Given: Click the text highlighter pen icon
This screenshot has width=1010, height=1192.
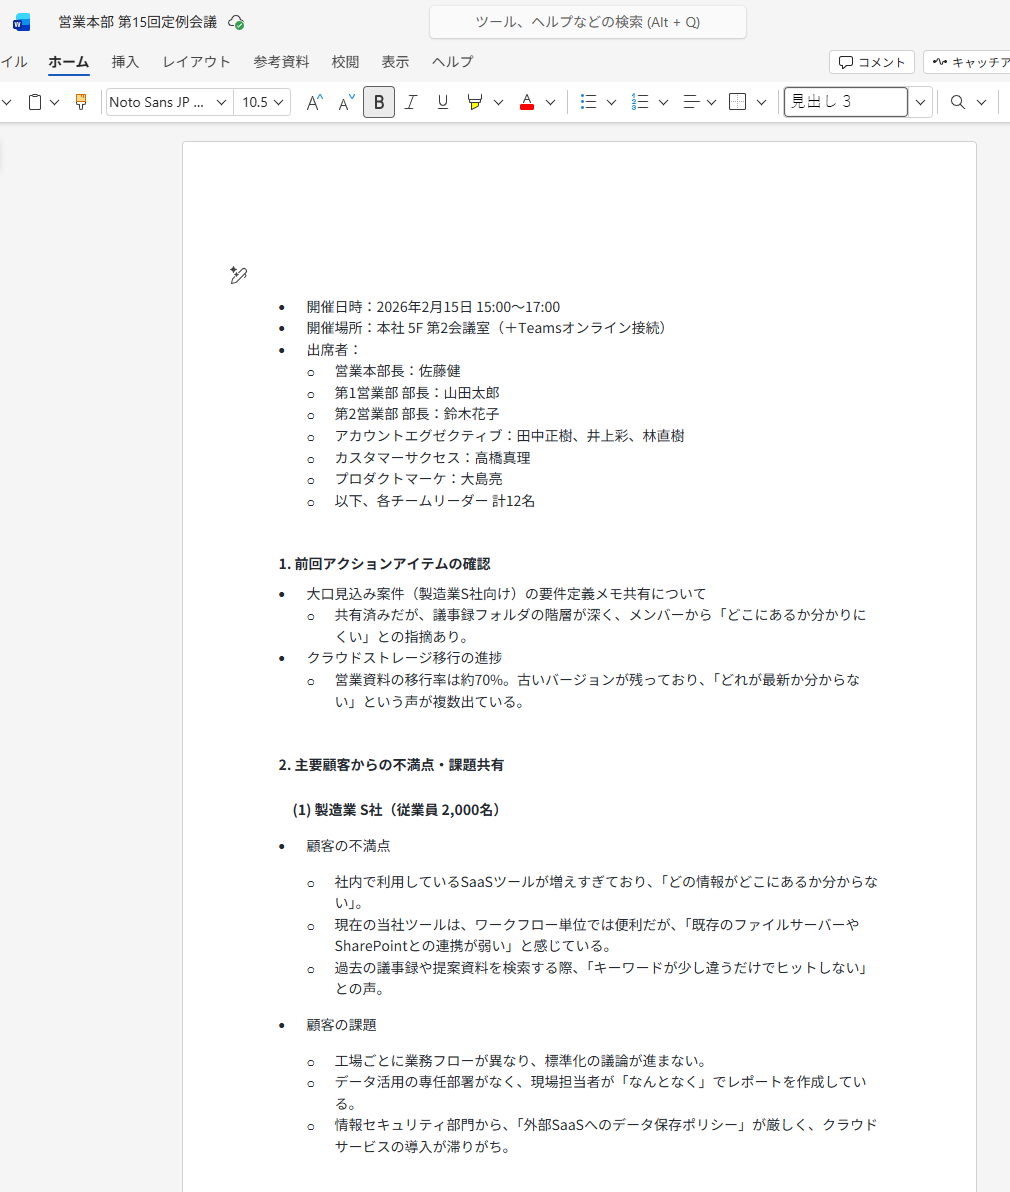Looking at the screenshot, I should [x=475, y=102].
